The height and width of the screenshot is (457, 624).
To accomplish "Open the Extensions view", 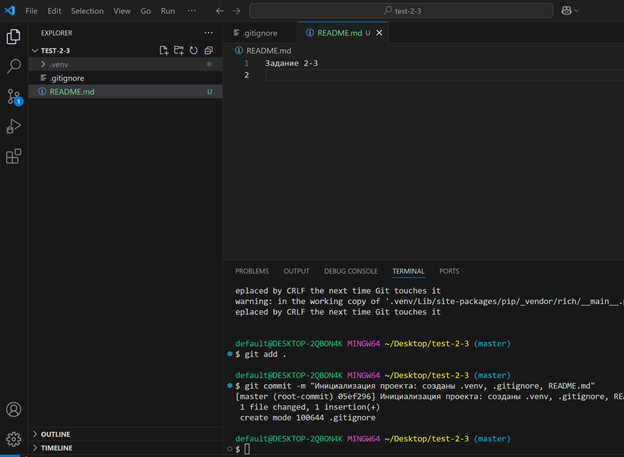I will point(14,157).
